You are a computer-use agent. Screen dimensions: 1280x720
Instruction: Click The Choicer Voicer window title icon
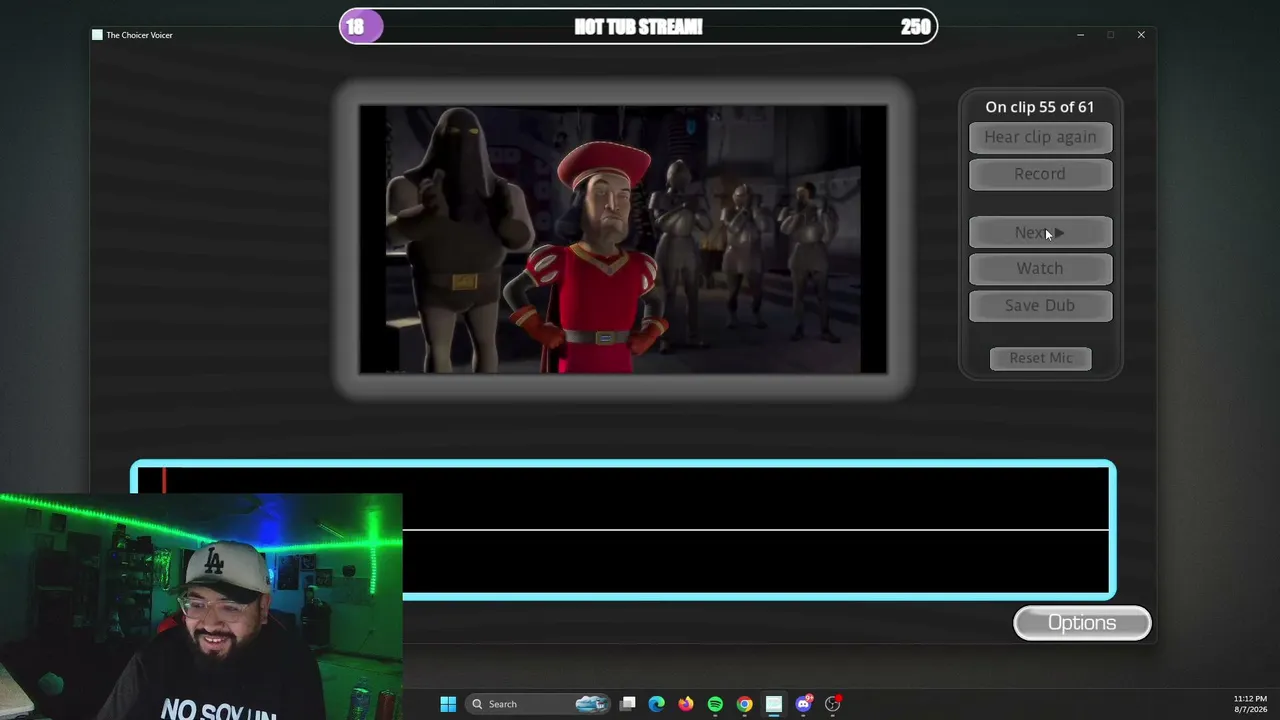pos(97,35)
